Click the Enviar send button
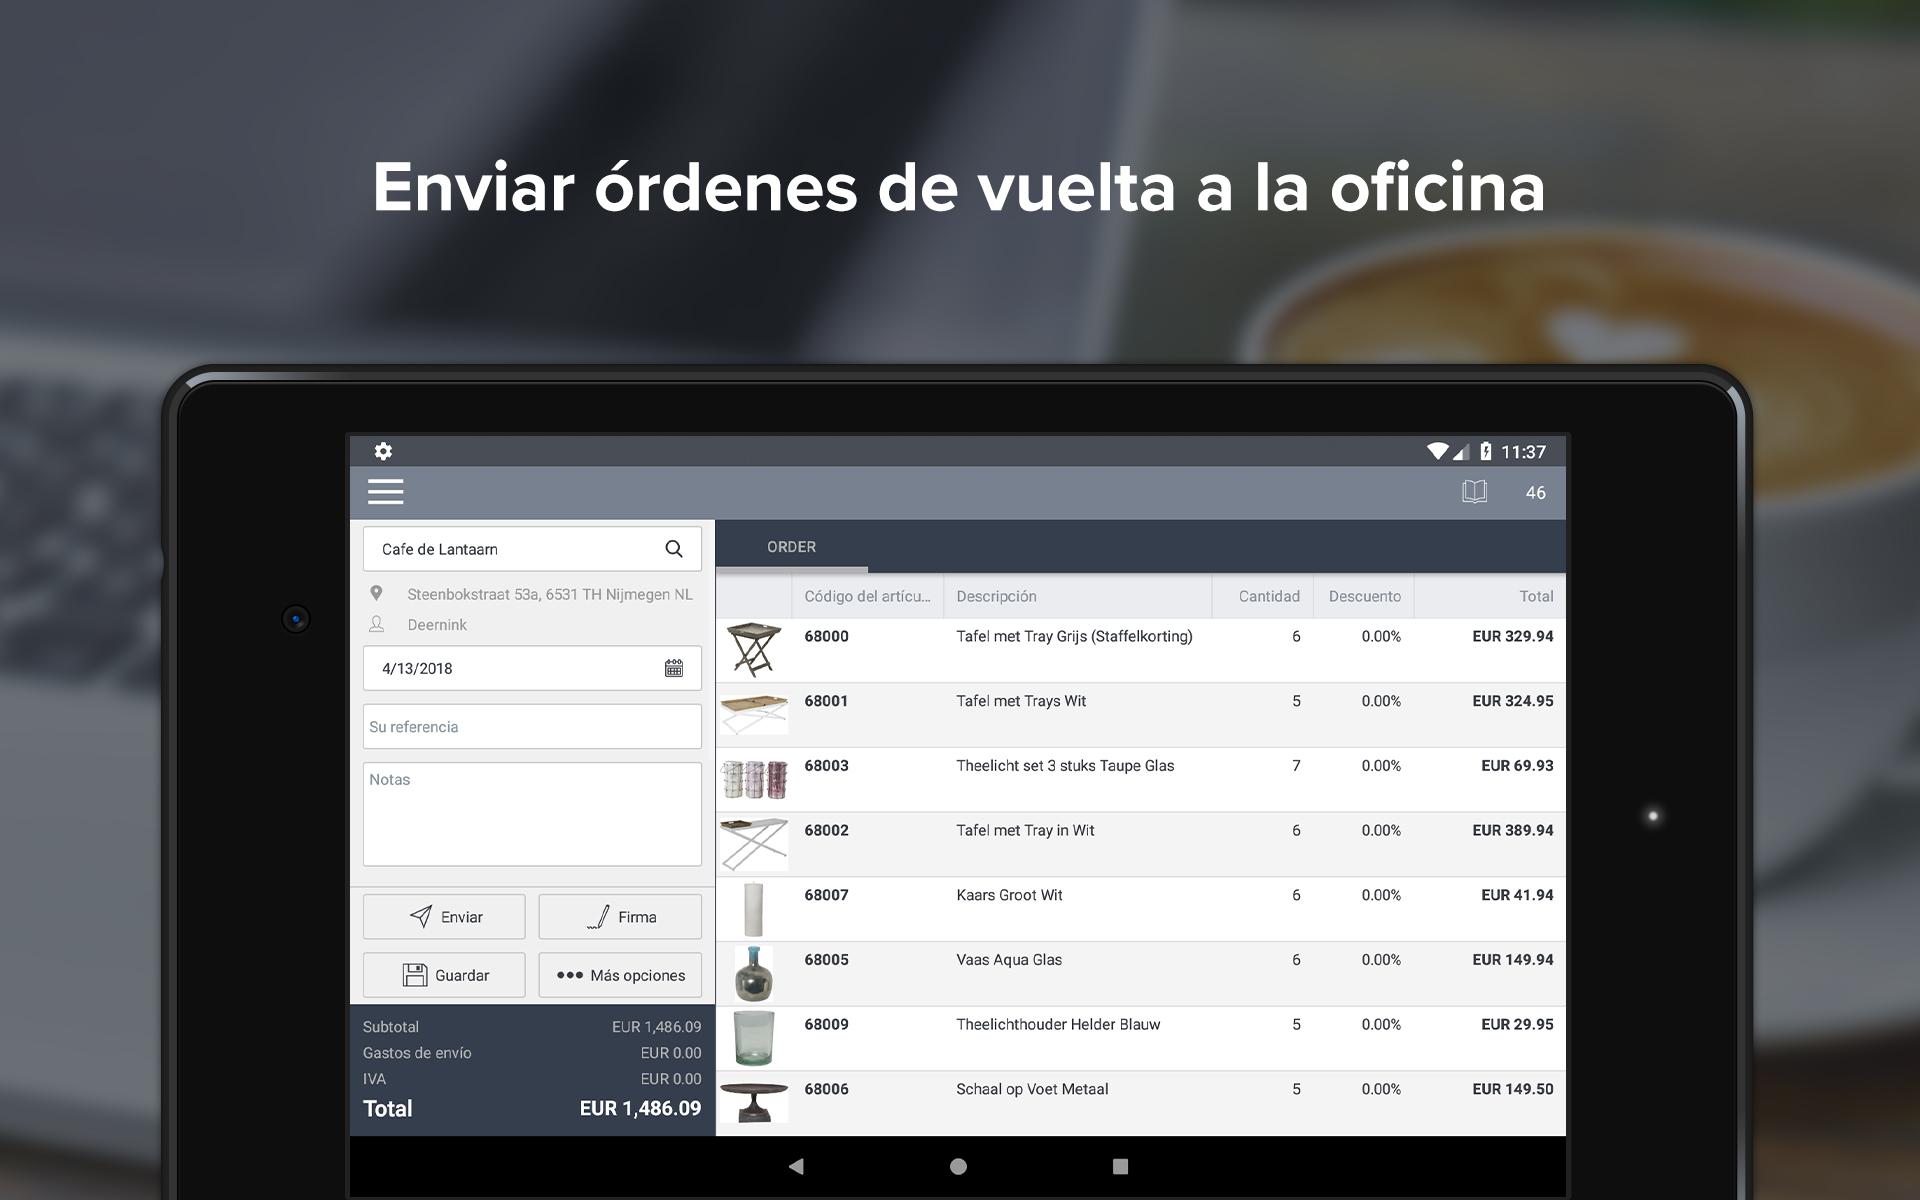 coord(444,917)
